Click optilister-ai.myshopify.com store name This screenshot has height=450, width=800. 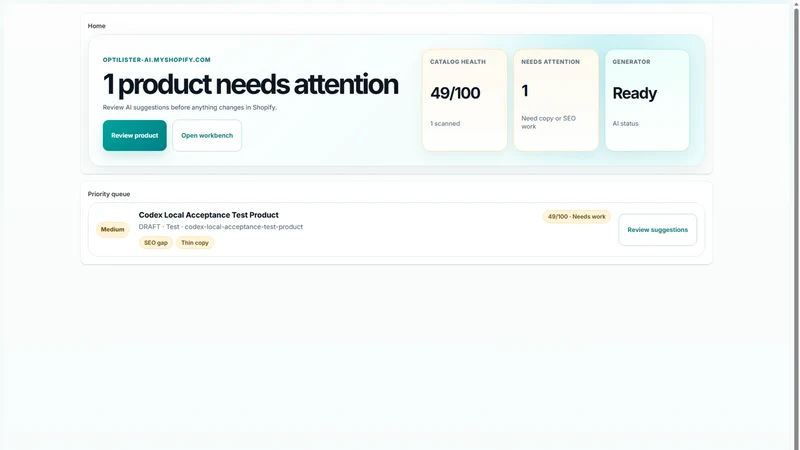157,60
